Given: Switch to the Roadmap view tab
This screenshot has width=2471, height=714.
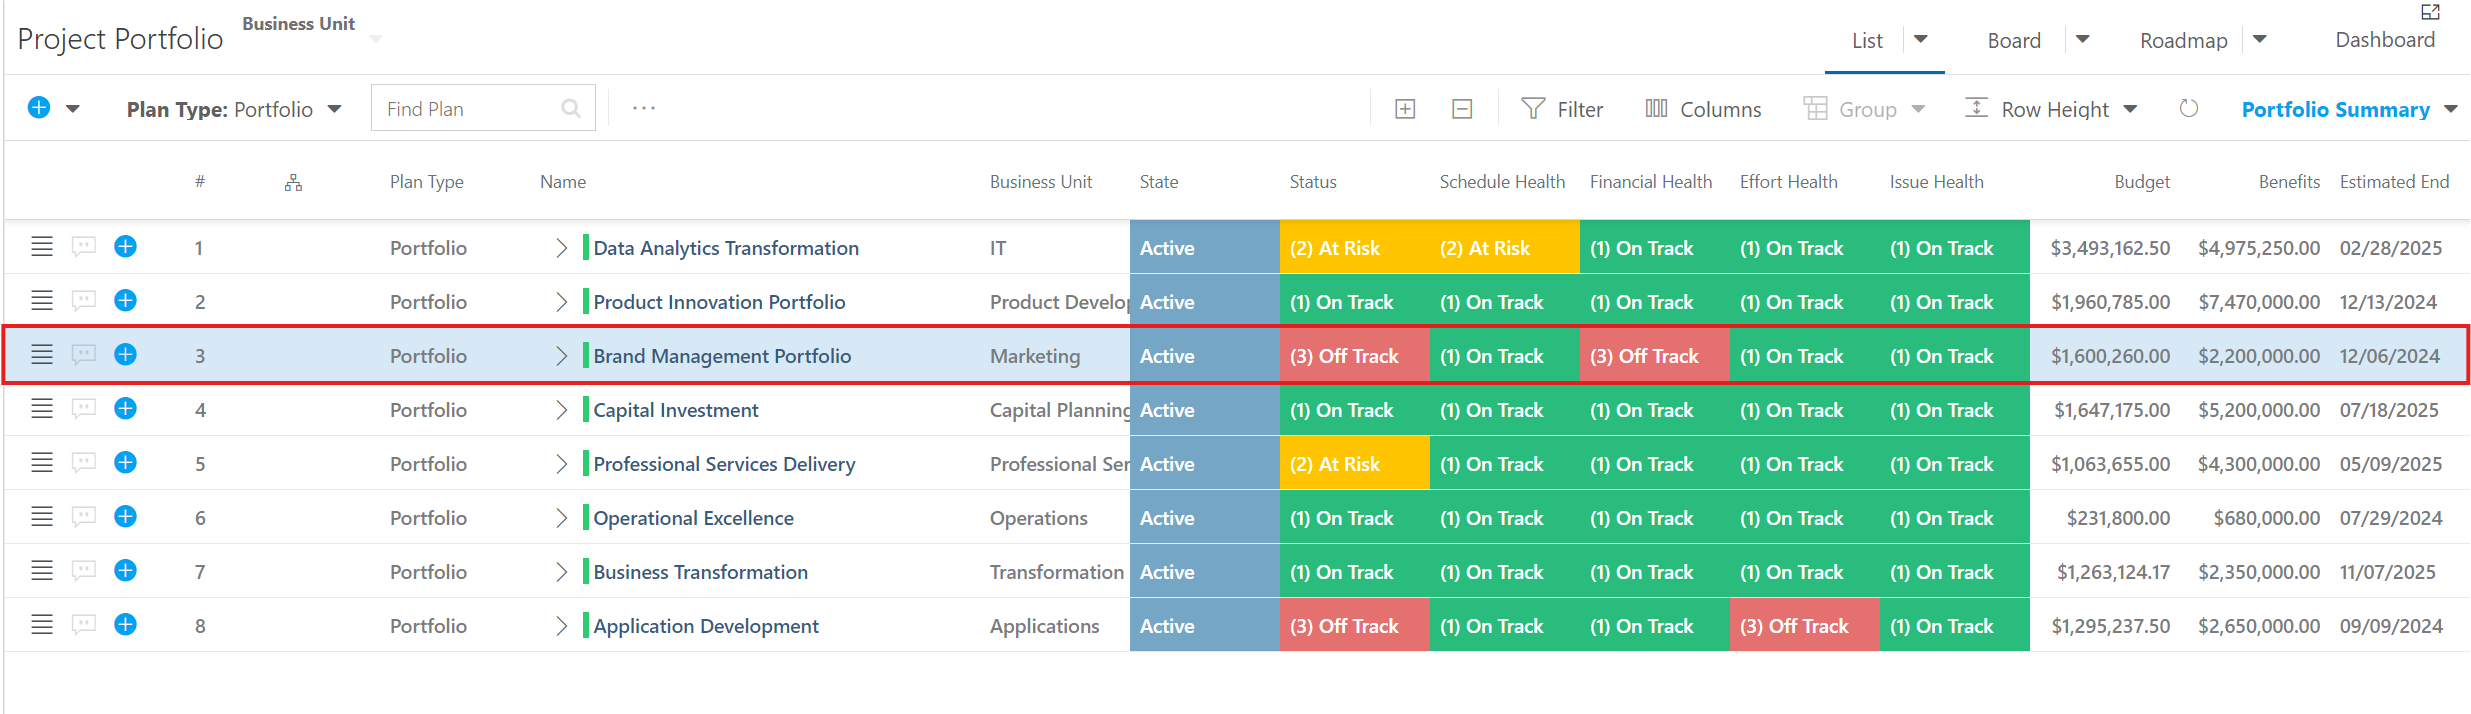Looking at the screenshot, I should 2184,40.
